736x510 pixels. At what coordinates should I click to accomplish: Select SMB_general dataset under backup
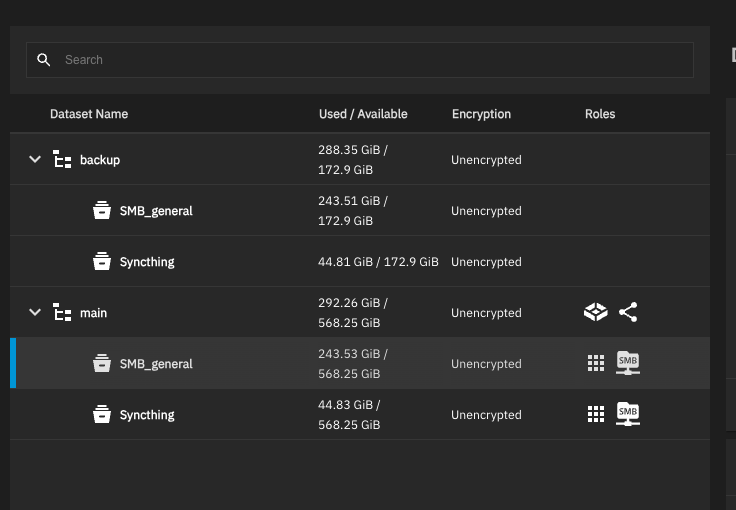360,210
